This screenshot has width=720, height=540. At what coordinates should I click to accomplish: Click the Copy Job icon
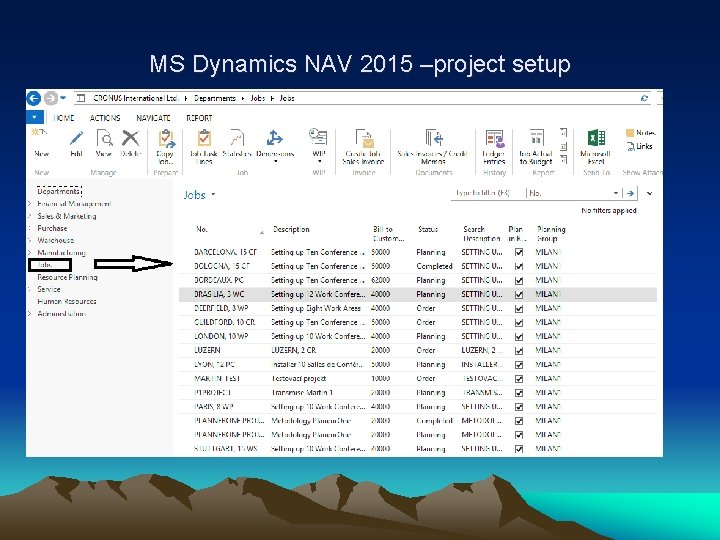coord(166,138)
